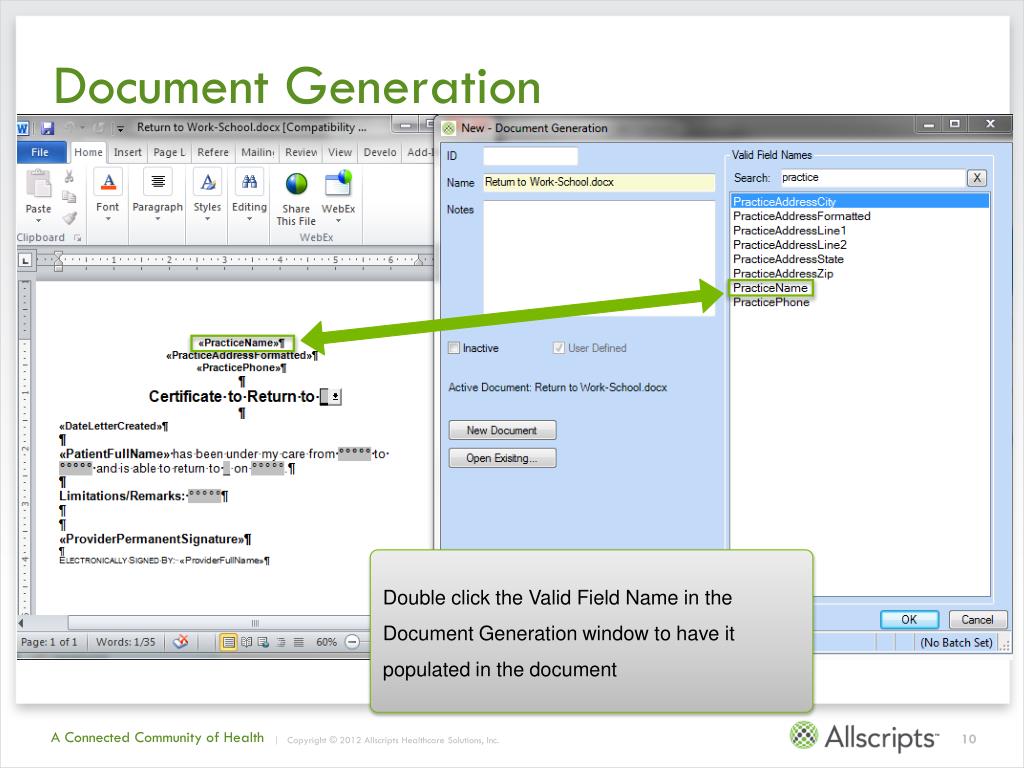
Task: Switch to Full Screen Reading view
Action: 246,642
